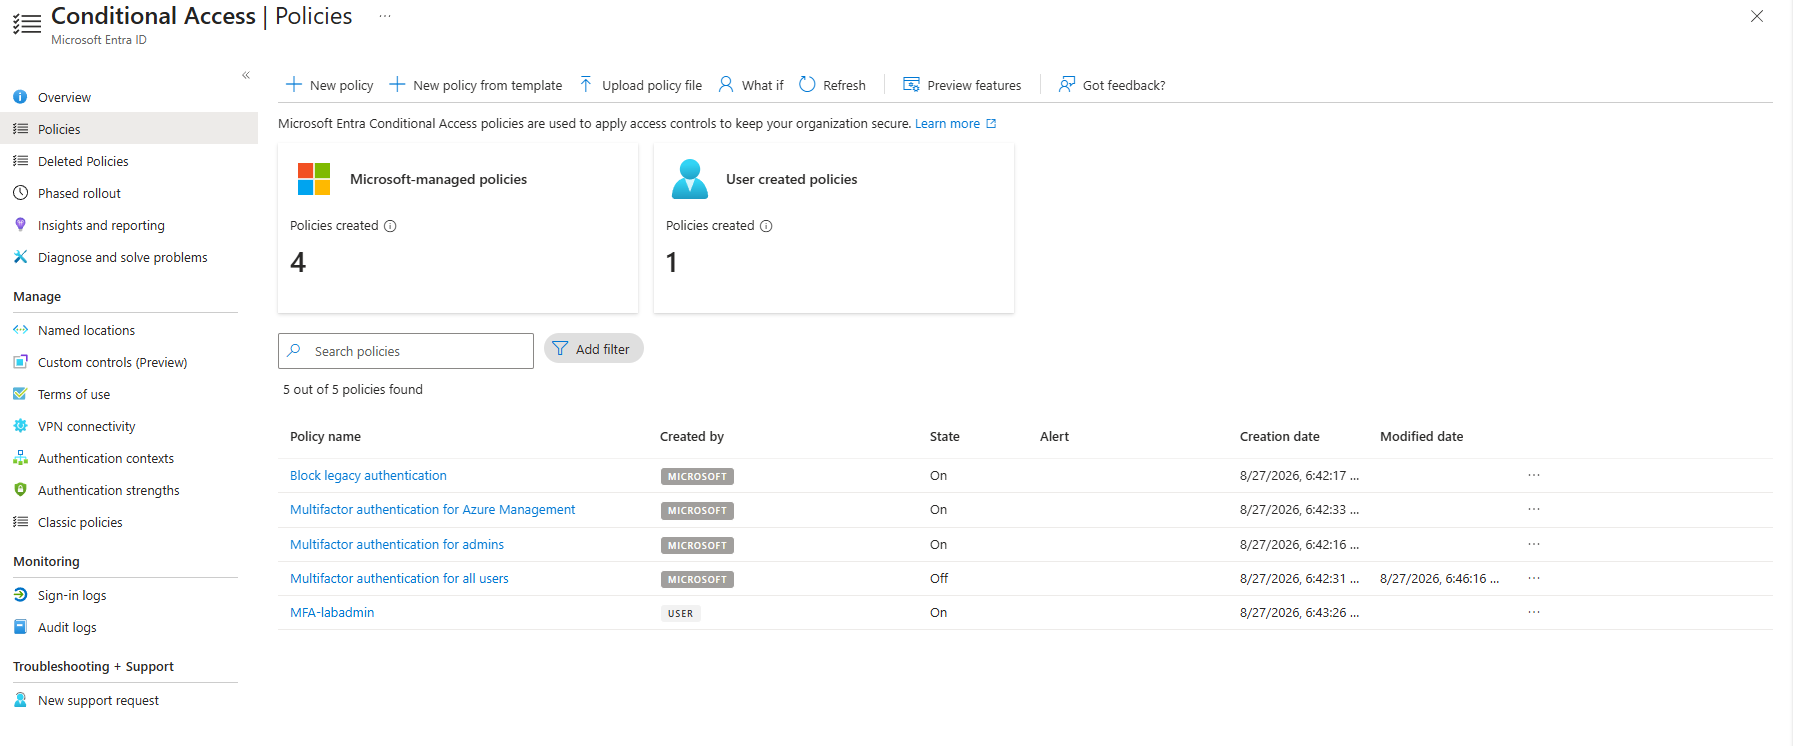Image resolution: width=1795 pixels, height=746 pixels.
Task: Click the Off state of Multifactor authentication for all users
Action: [x=939, y=579]
